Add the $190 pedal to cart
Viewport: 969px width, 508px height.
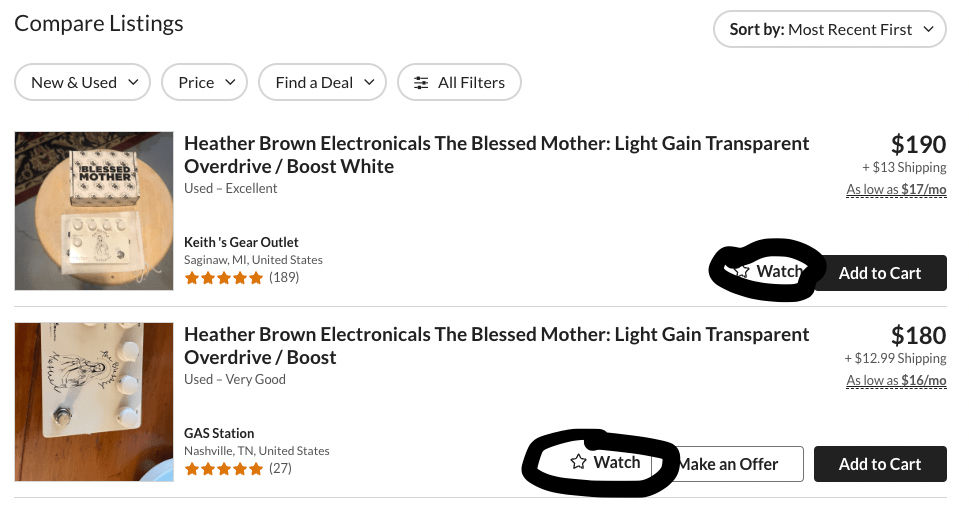(880, 273)
